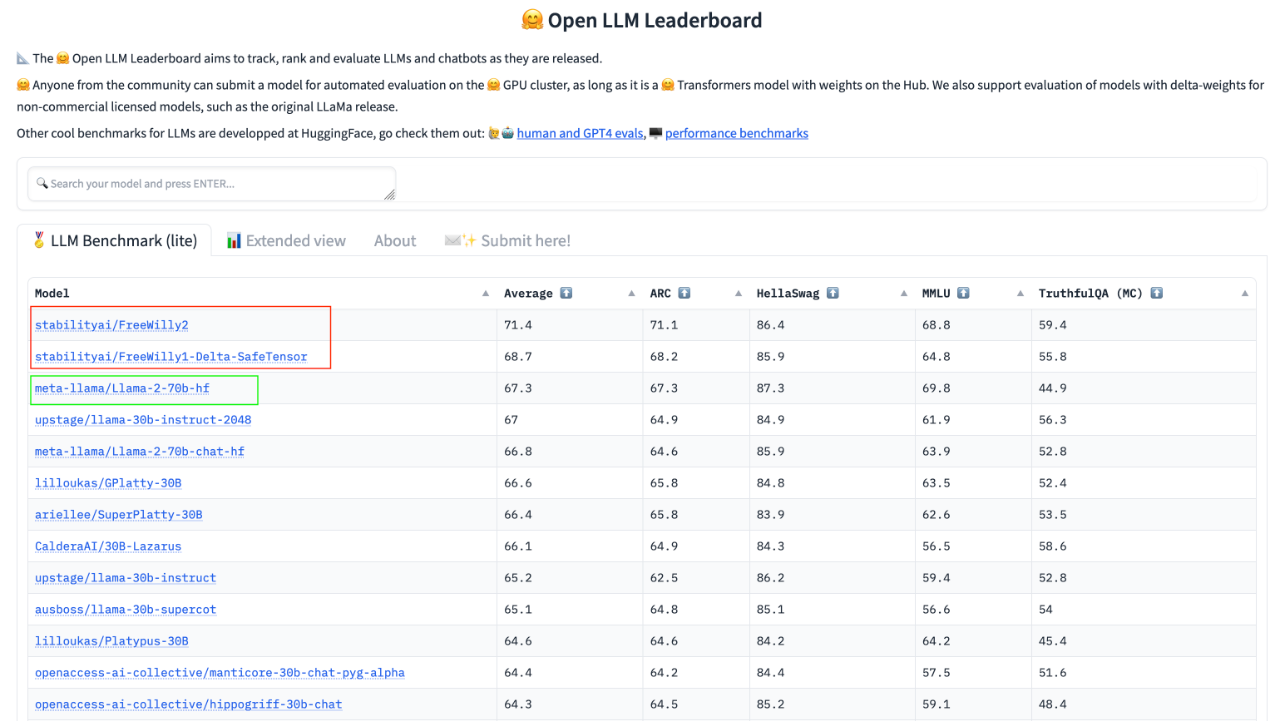Click SuperPlatty-30B HellaSwag value 83.9
This screenshot has width=1280, height=721.
click(771, 514)
